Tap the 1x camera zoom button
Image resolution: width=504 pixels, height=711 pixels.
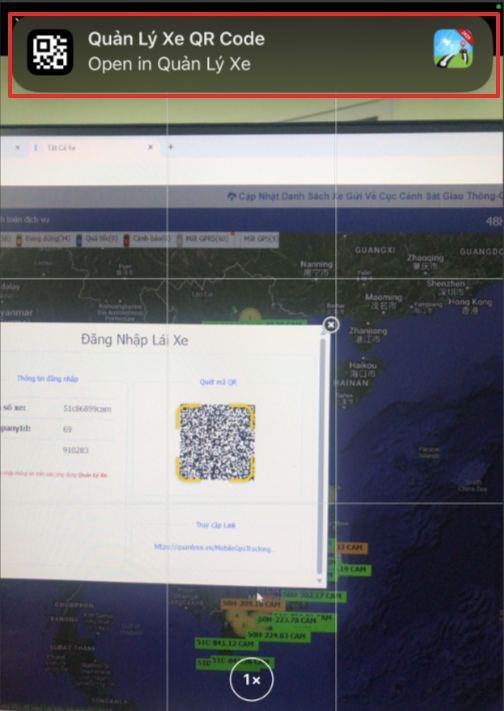[252, 679]
